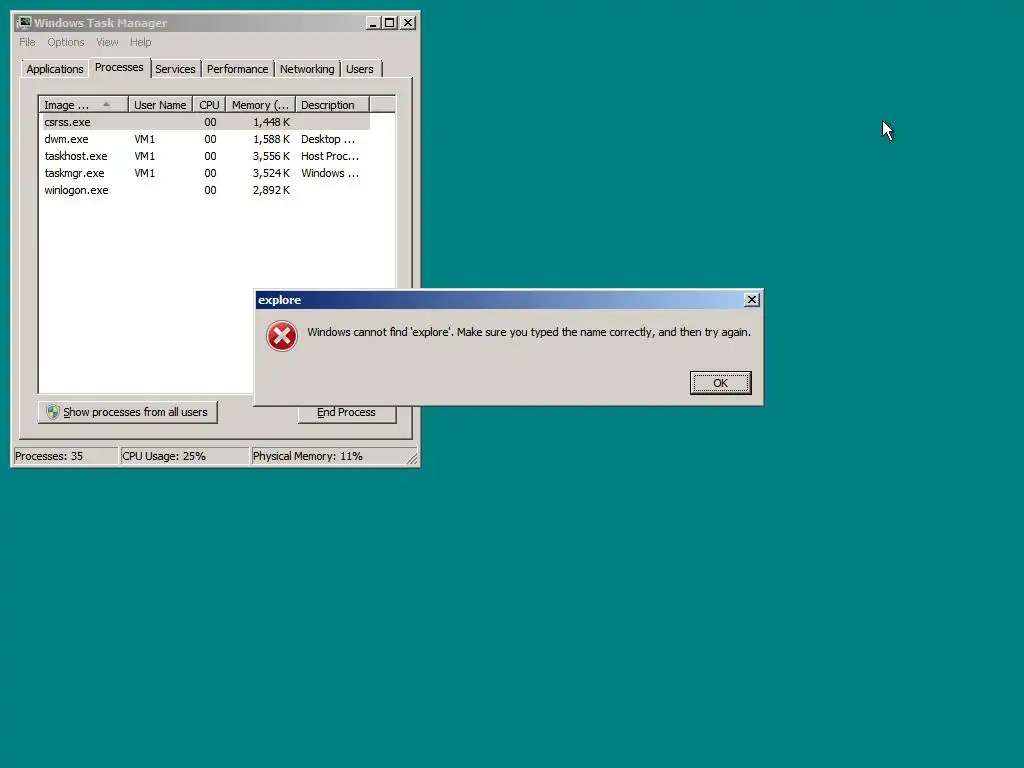Image resolution: width=1024 pixels, height=768 pixels.
Task: Click the 3,556 K memory value
Action: tap(271, 156)
